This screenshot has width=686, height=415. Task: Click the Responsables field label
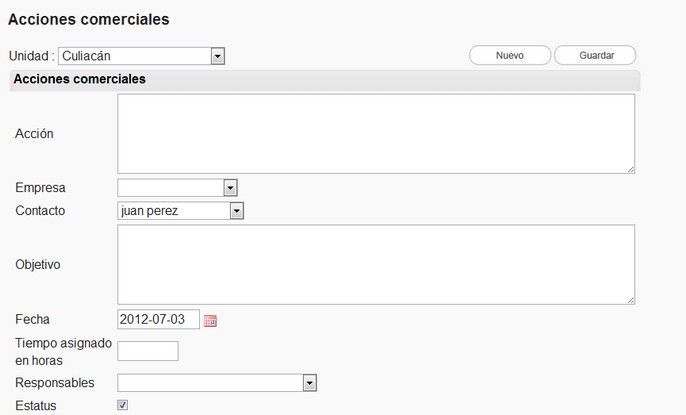point(55,383)
